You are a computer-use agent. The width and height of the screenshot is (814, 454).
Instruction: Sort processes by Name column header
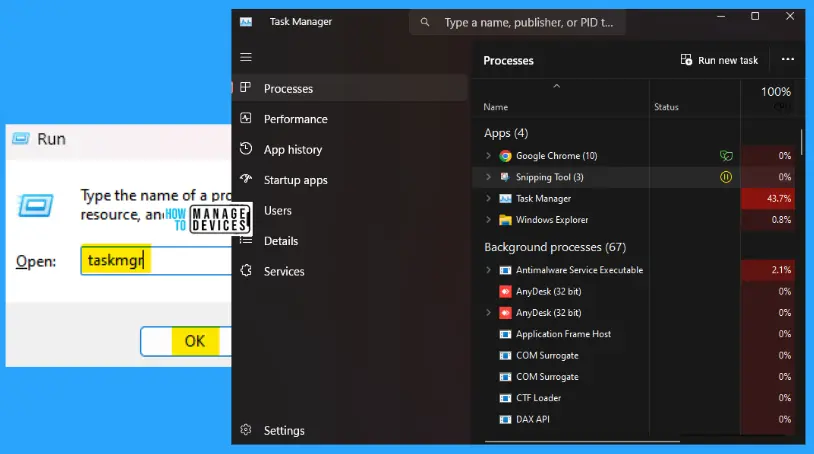496,107
